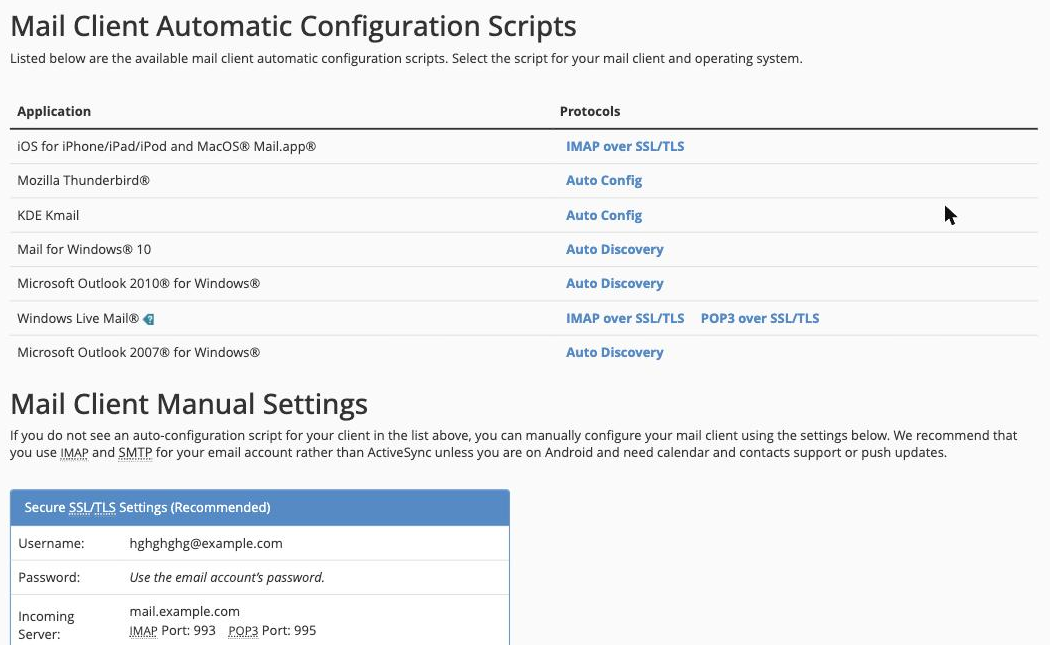Open Auto Config for Mozilla Thunderbird

pyautogui.click(x=604, y=180)
